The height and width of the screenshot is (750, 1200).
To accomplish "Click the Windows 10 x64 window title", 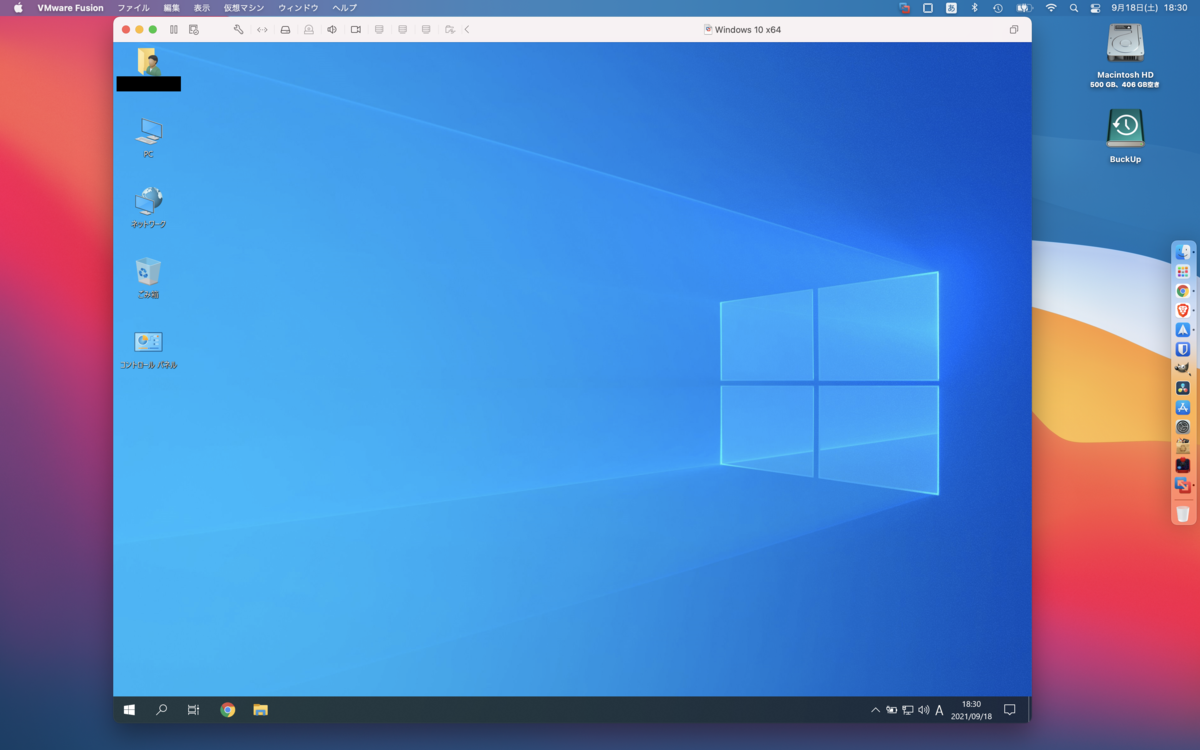I will point(748,30).
